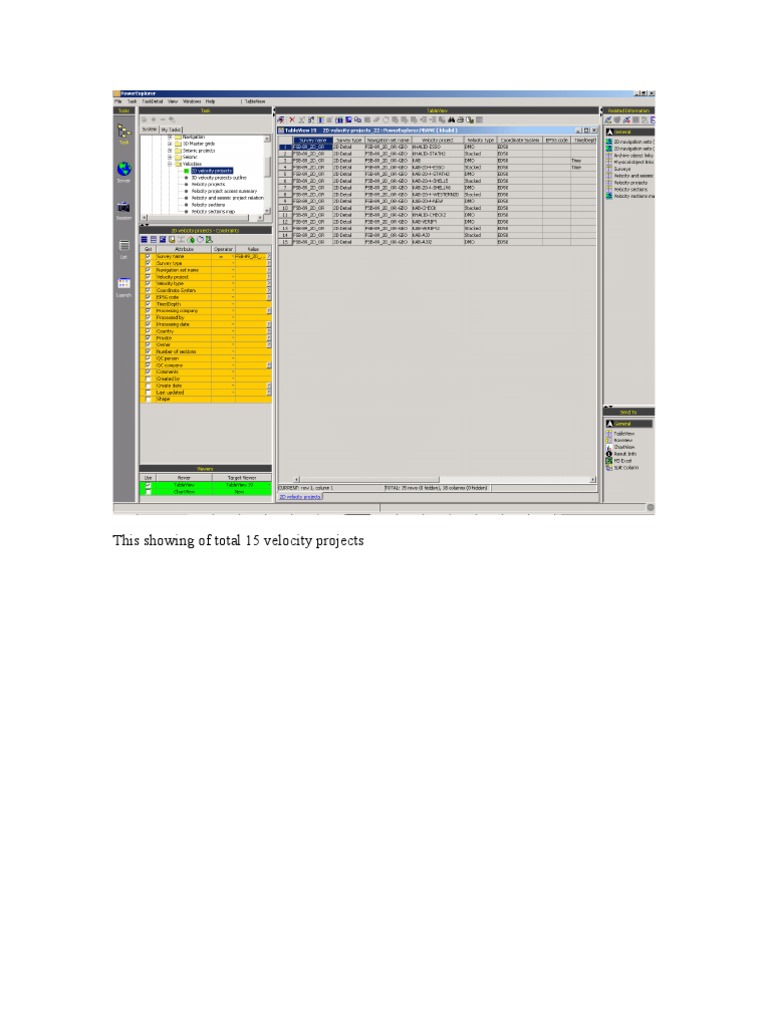Open Result Info in Send to panel
This screenshot has height=1024, width=768.
625,454
